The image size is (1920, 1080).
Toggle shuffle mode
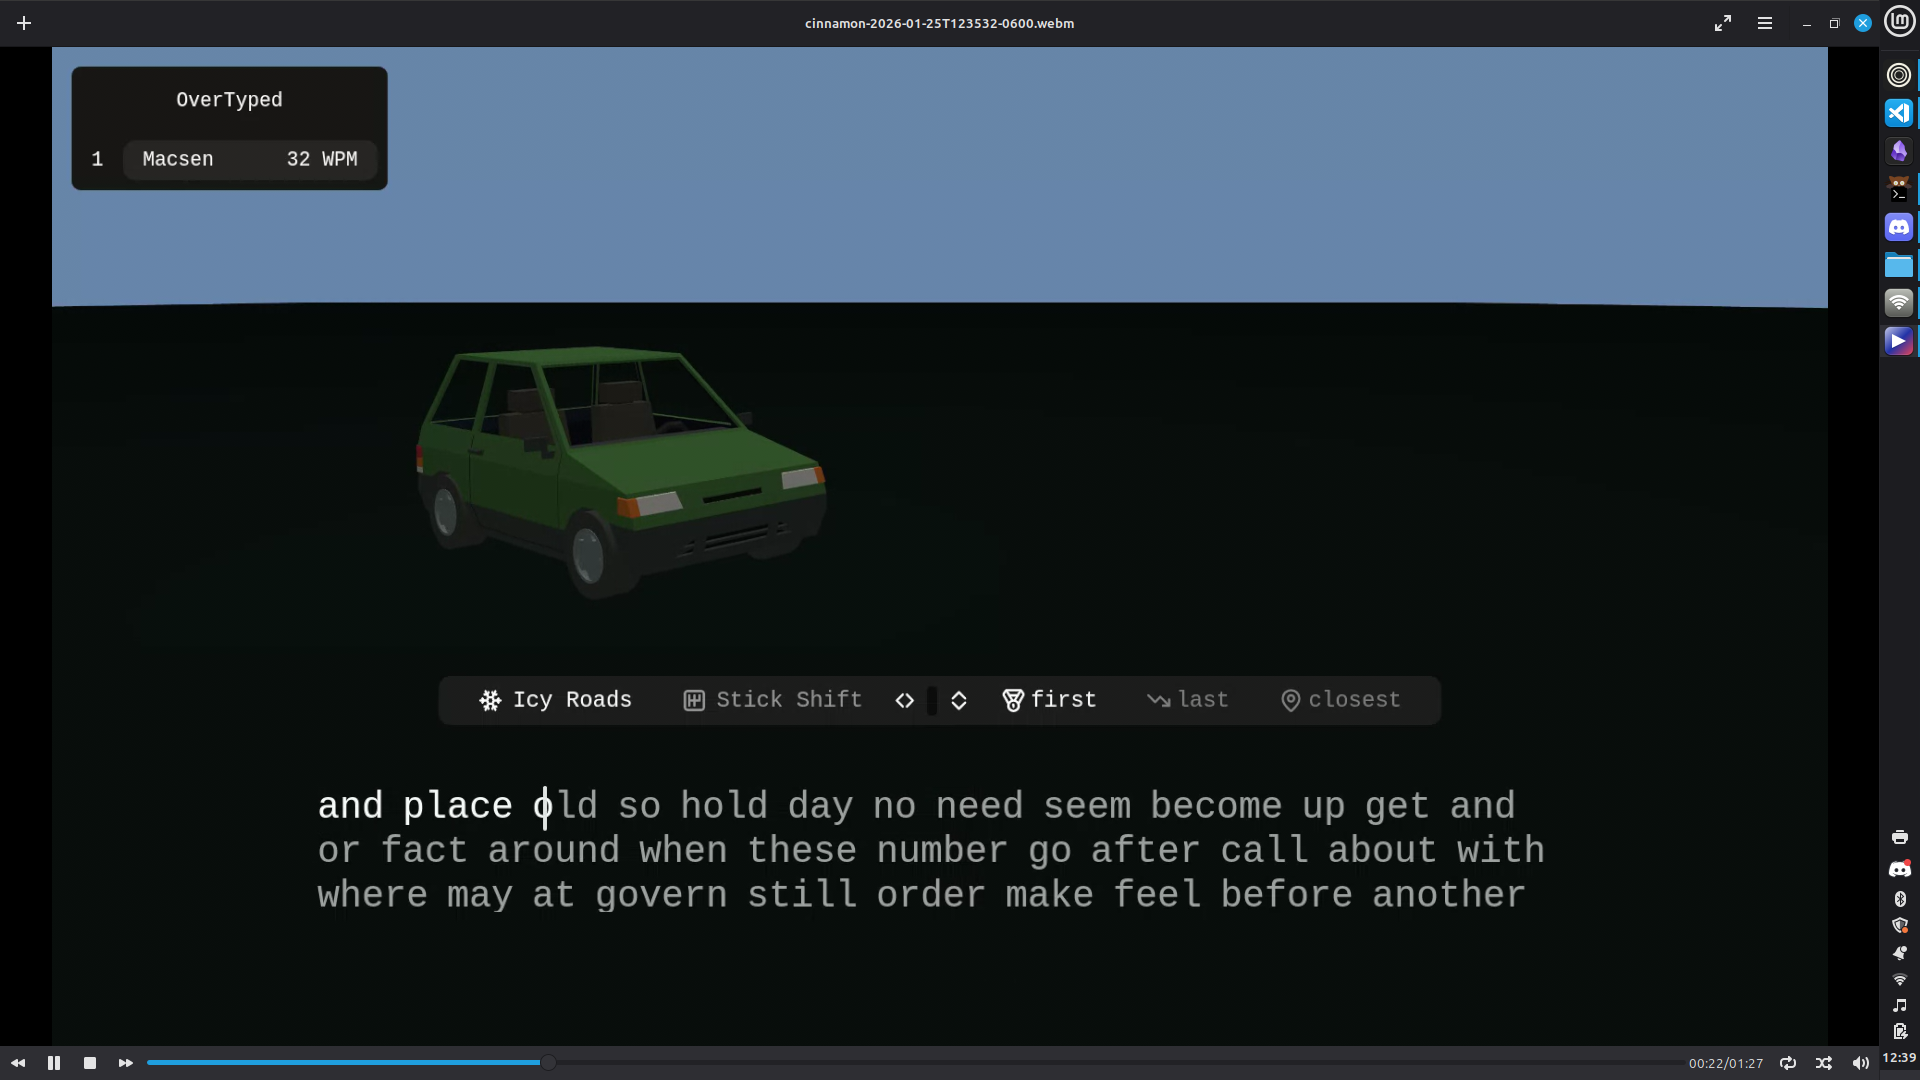click(x=1824, y=1063)
